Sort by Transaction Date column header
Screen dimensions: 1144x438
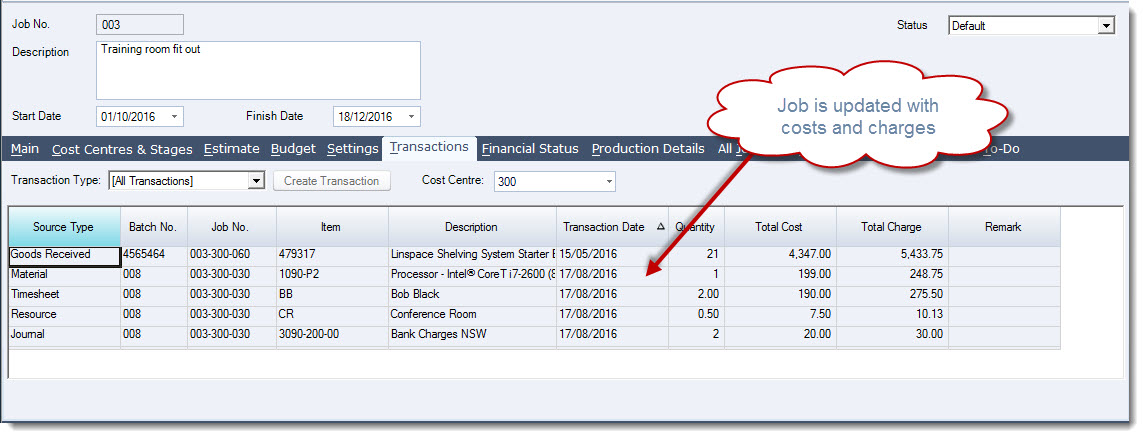coord(611,227)
